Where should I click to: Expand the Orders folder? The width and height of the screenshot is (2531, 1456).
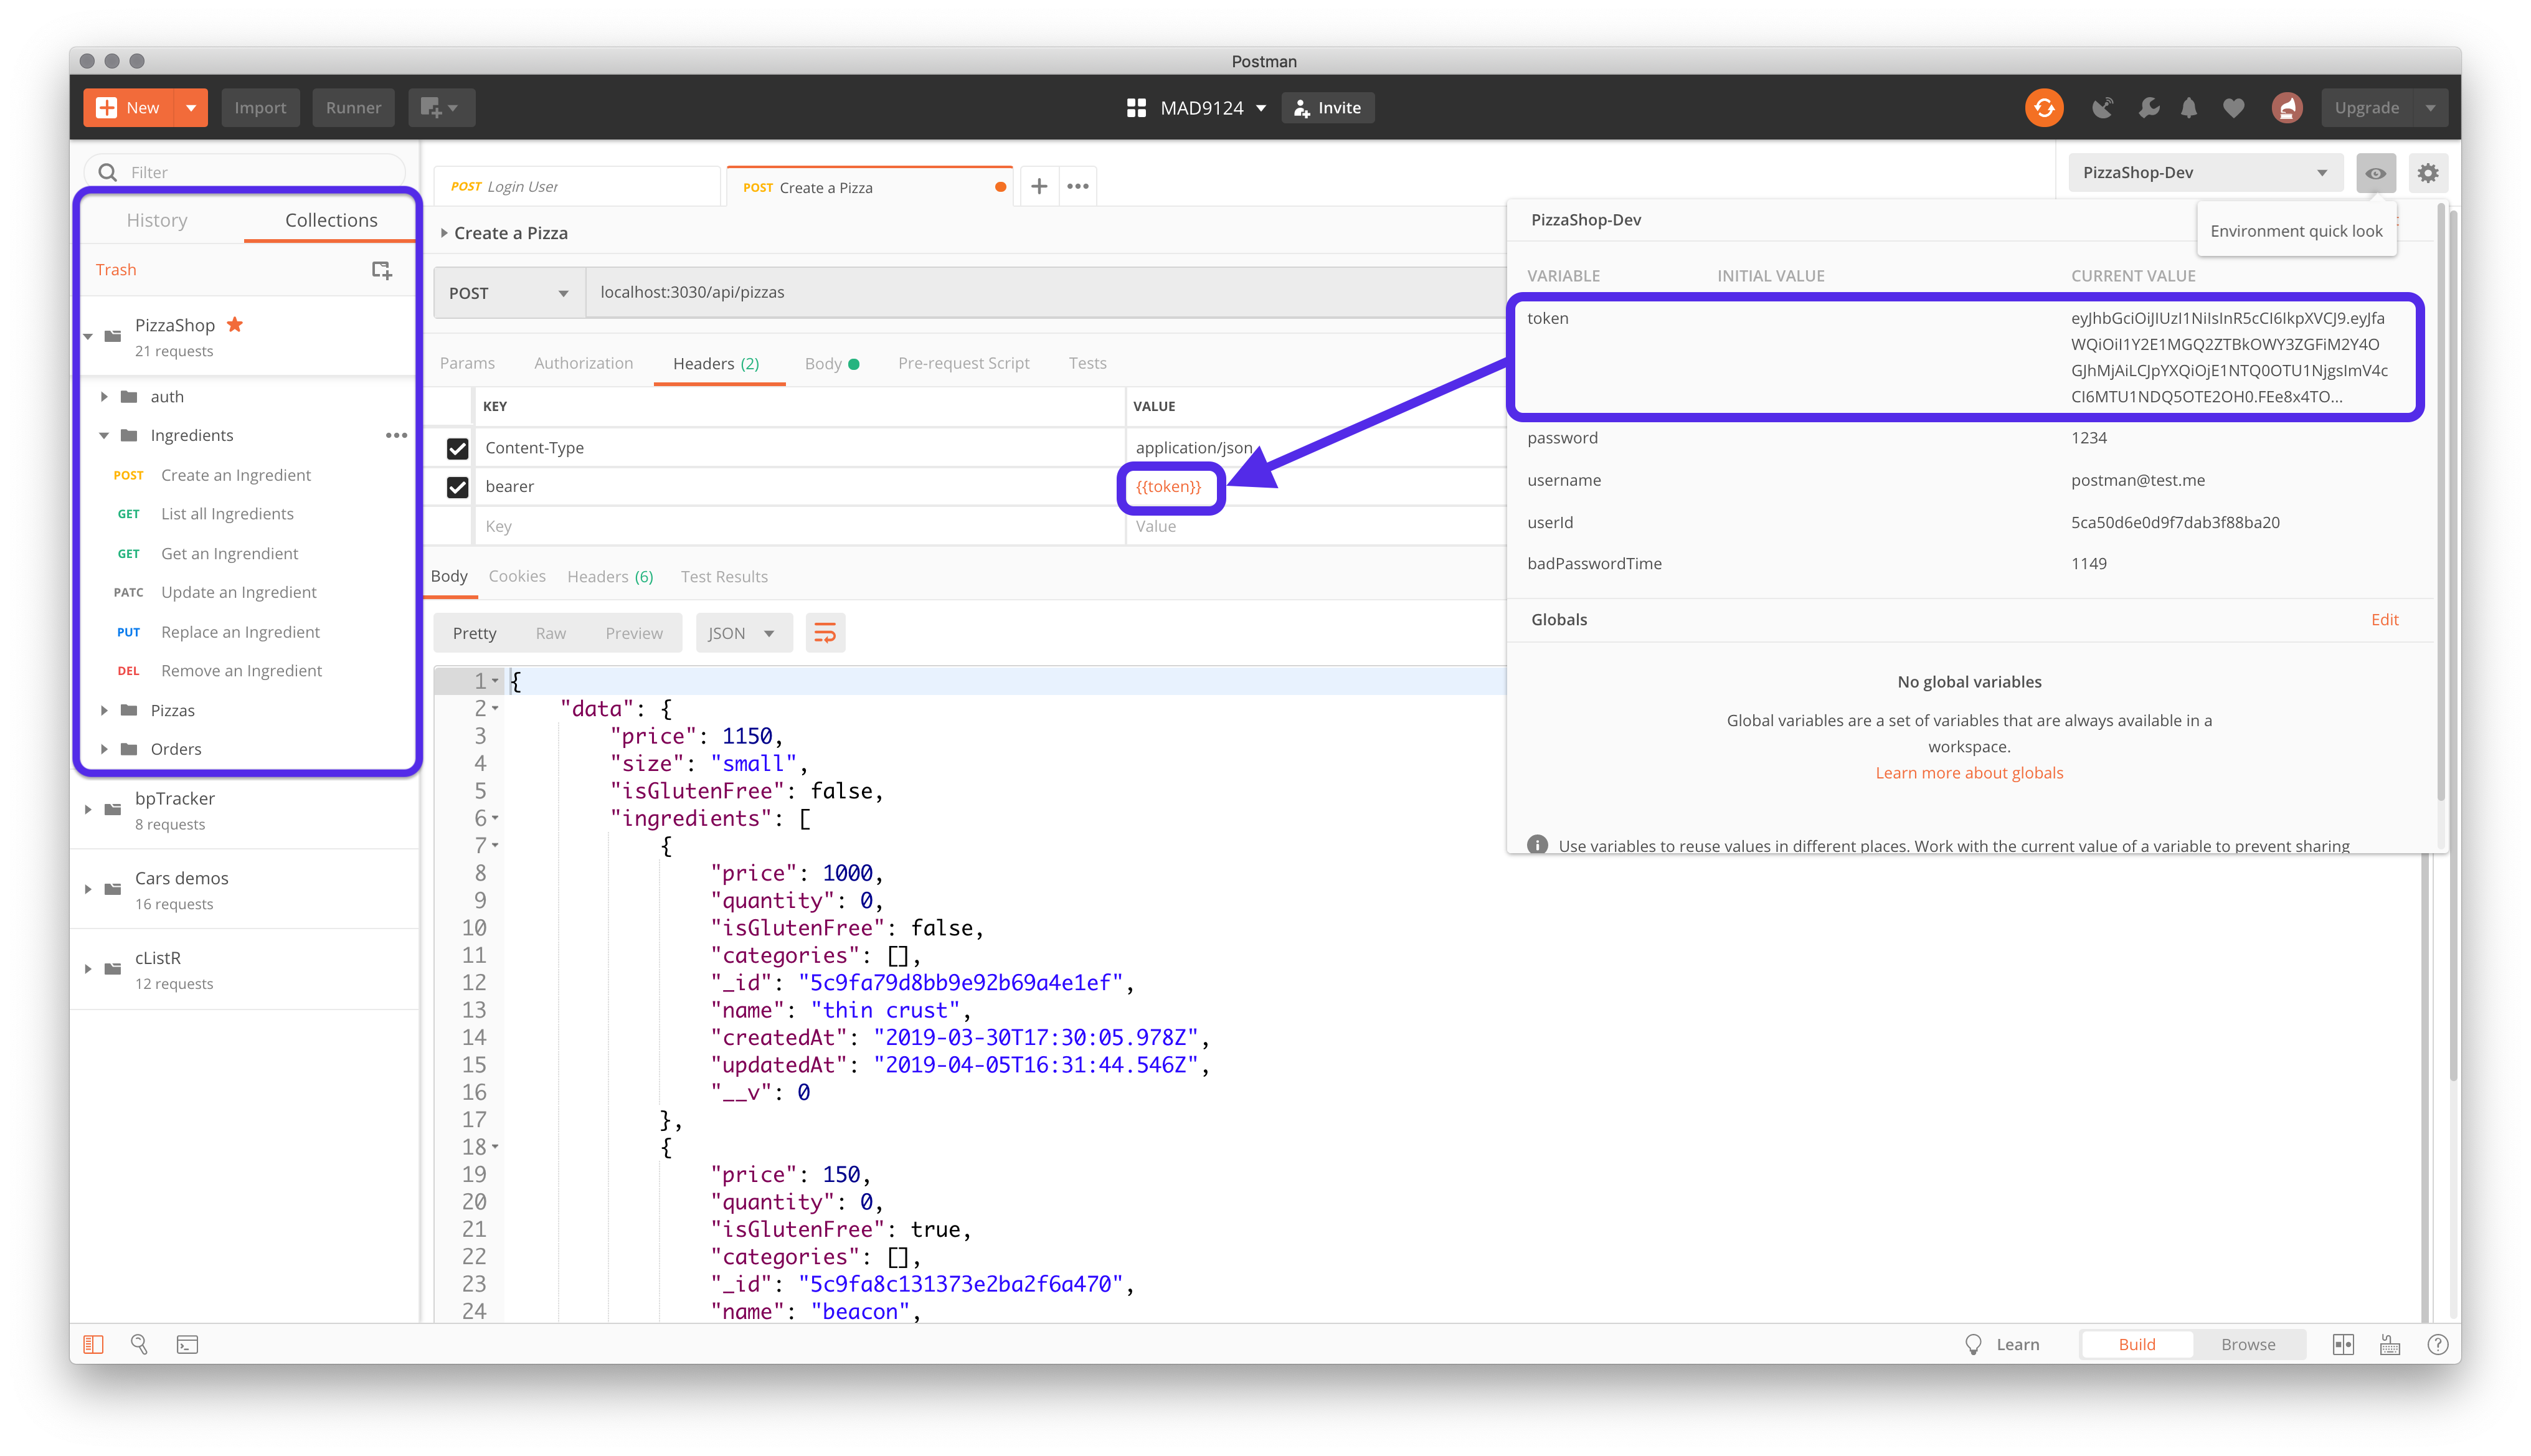pos(104,749)
